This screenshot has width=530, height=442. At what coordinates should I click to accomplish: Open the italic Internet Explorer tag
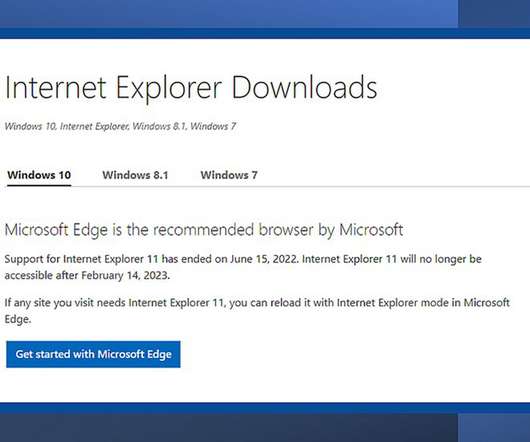tap(94, 126)
